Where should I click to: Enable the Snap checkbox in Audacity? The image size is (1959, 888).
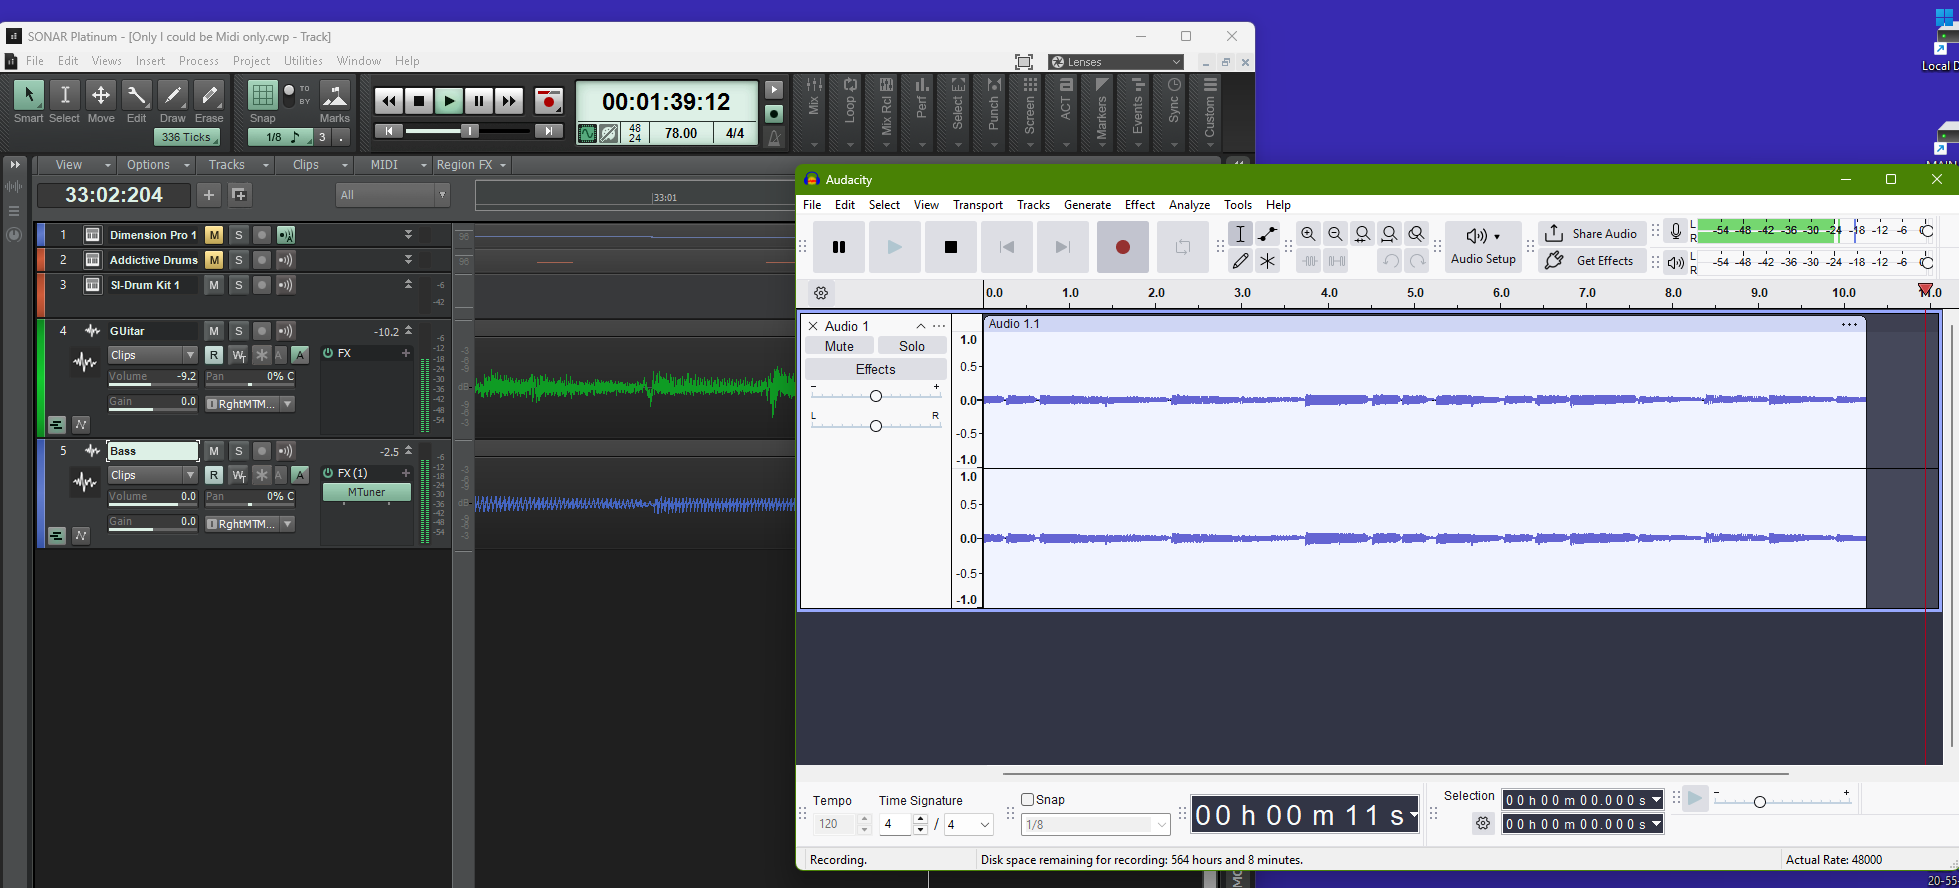(1027, 800)
